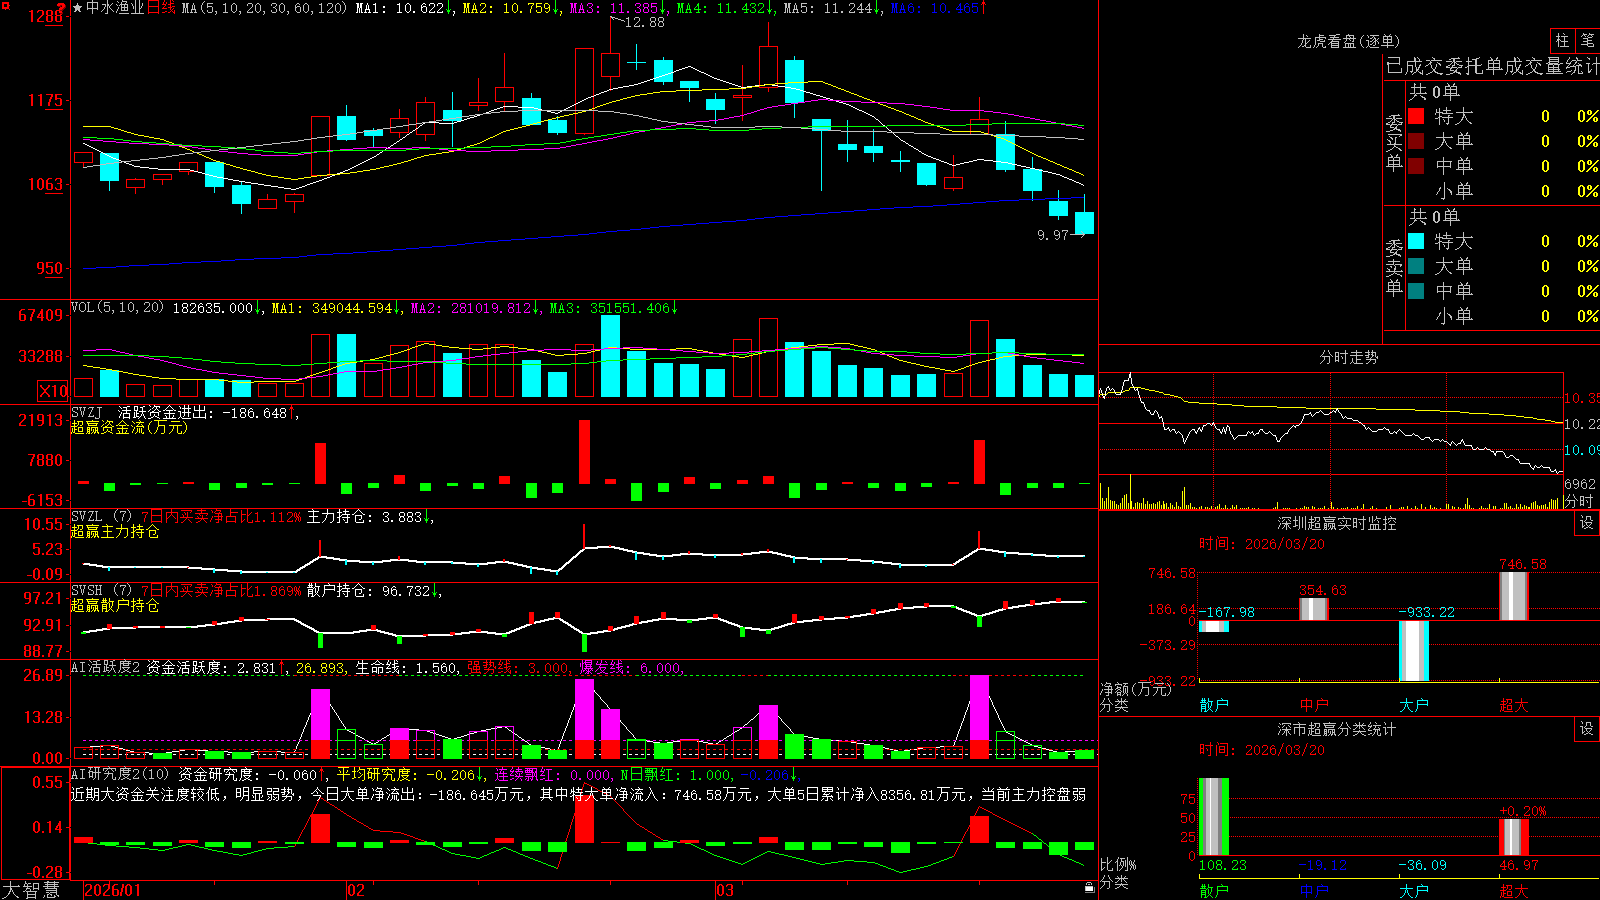The width and height of the screenshot is (1600, 900).
Task: Click the 超赢主力持仓 label
Action: [x=115, y=531]
